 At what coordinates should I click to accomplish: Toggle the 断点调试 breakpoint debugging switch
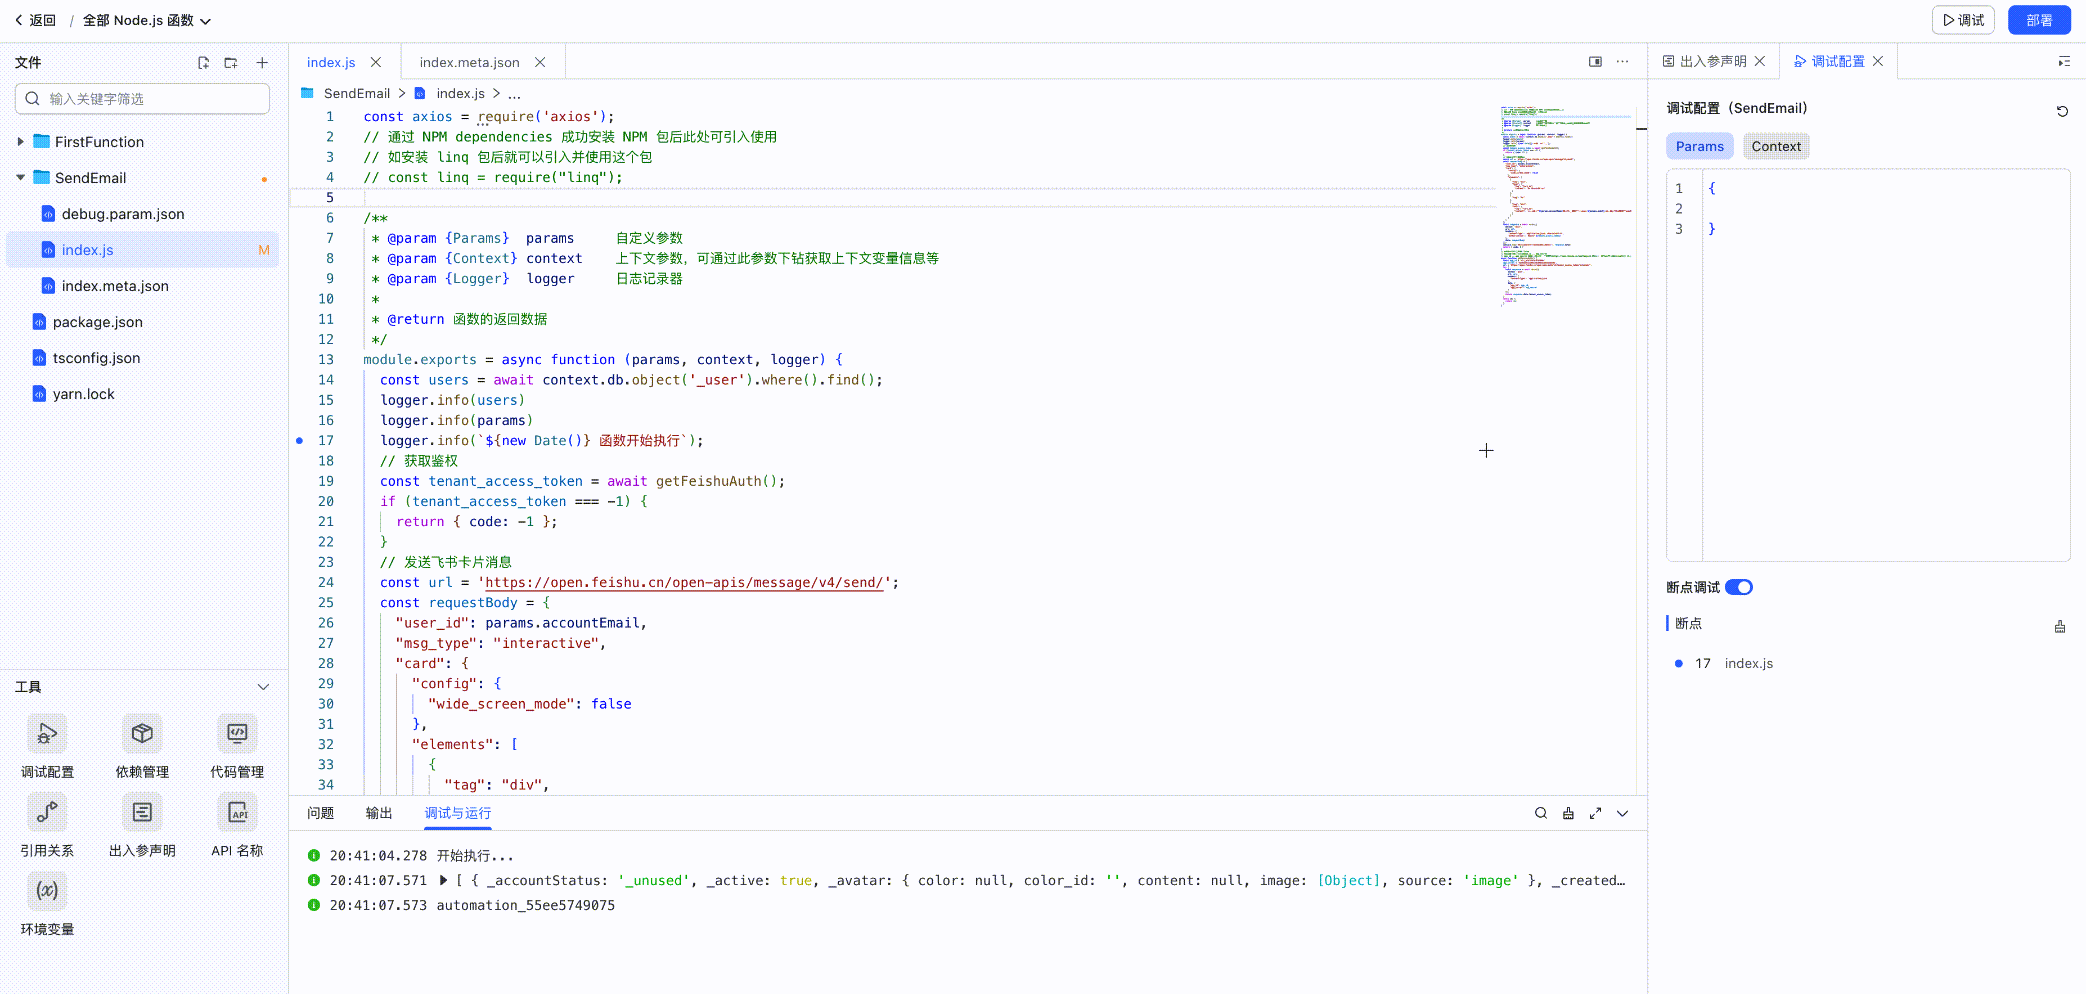pos(1739,587)
